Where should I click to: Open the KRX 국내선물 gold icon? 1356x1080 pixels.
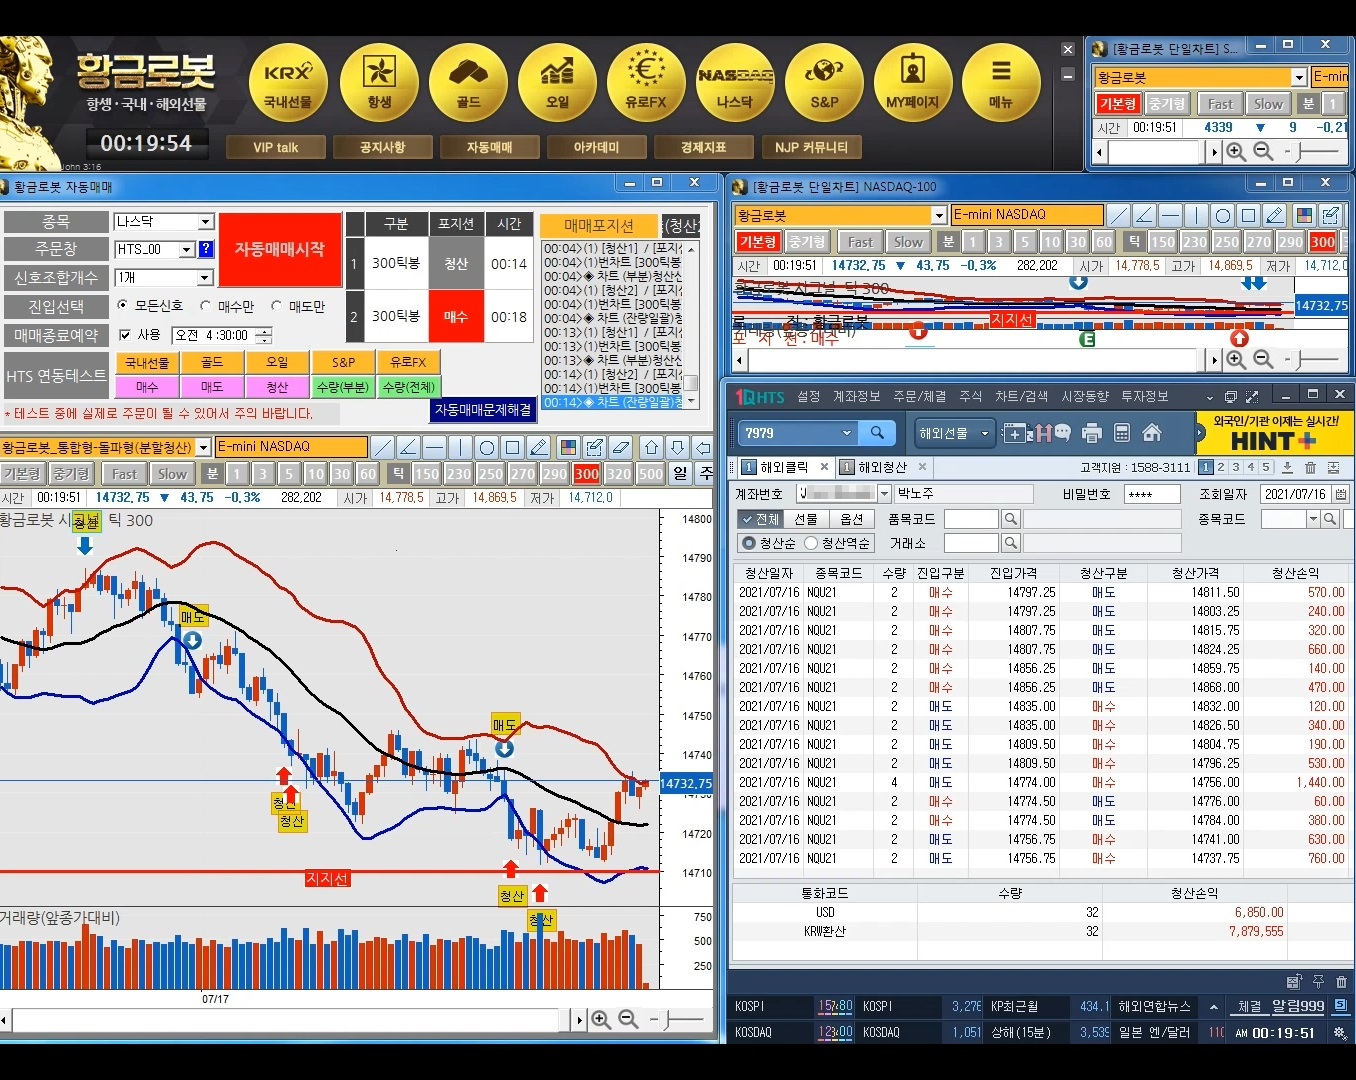point(288,83)
